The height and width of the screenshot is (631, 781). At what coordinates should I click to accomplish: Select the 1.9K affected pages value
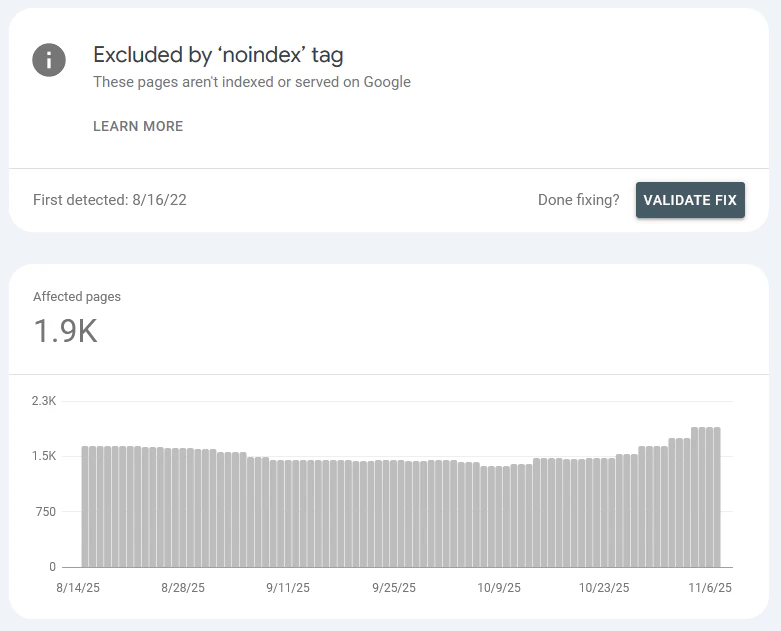click(66, 331)
